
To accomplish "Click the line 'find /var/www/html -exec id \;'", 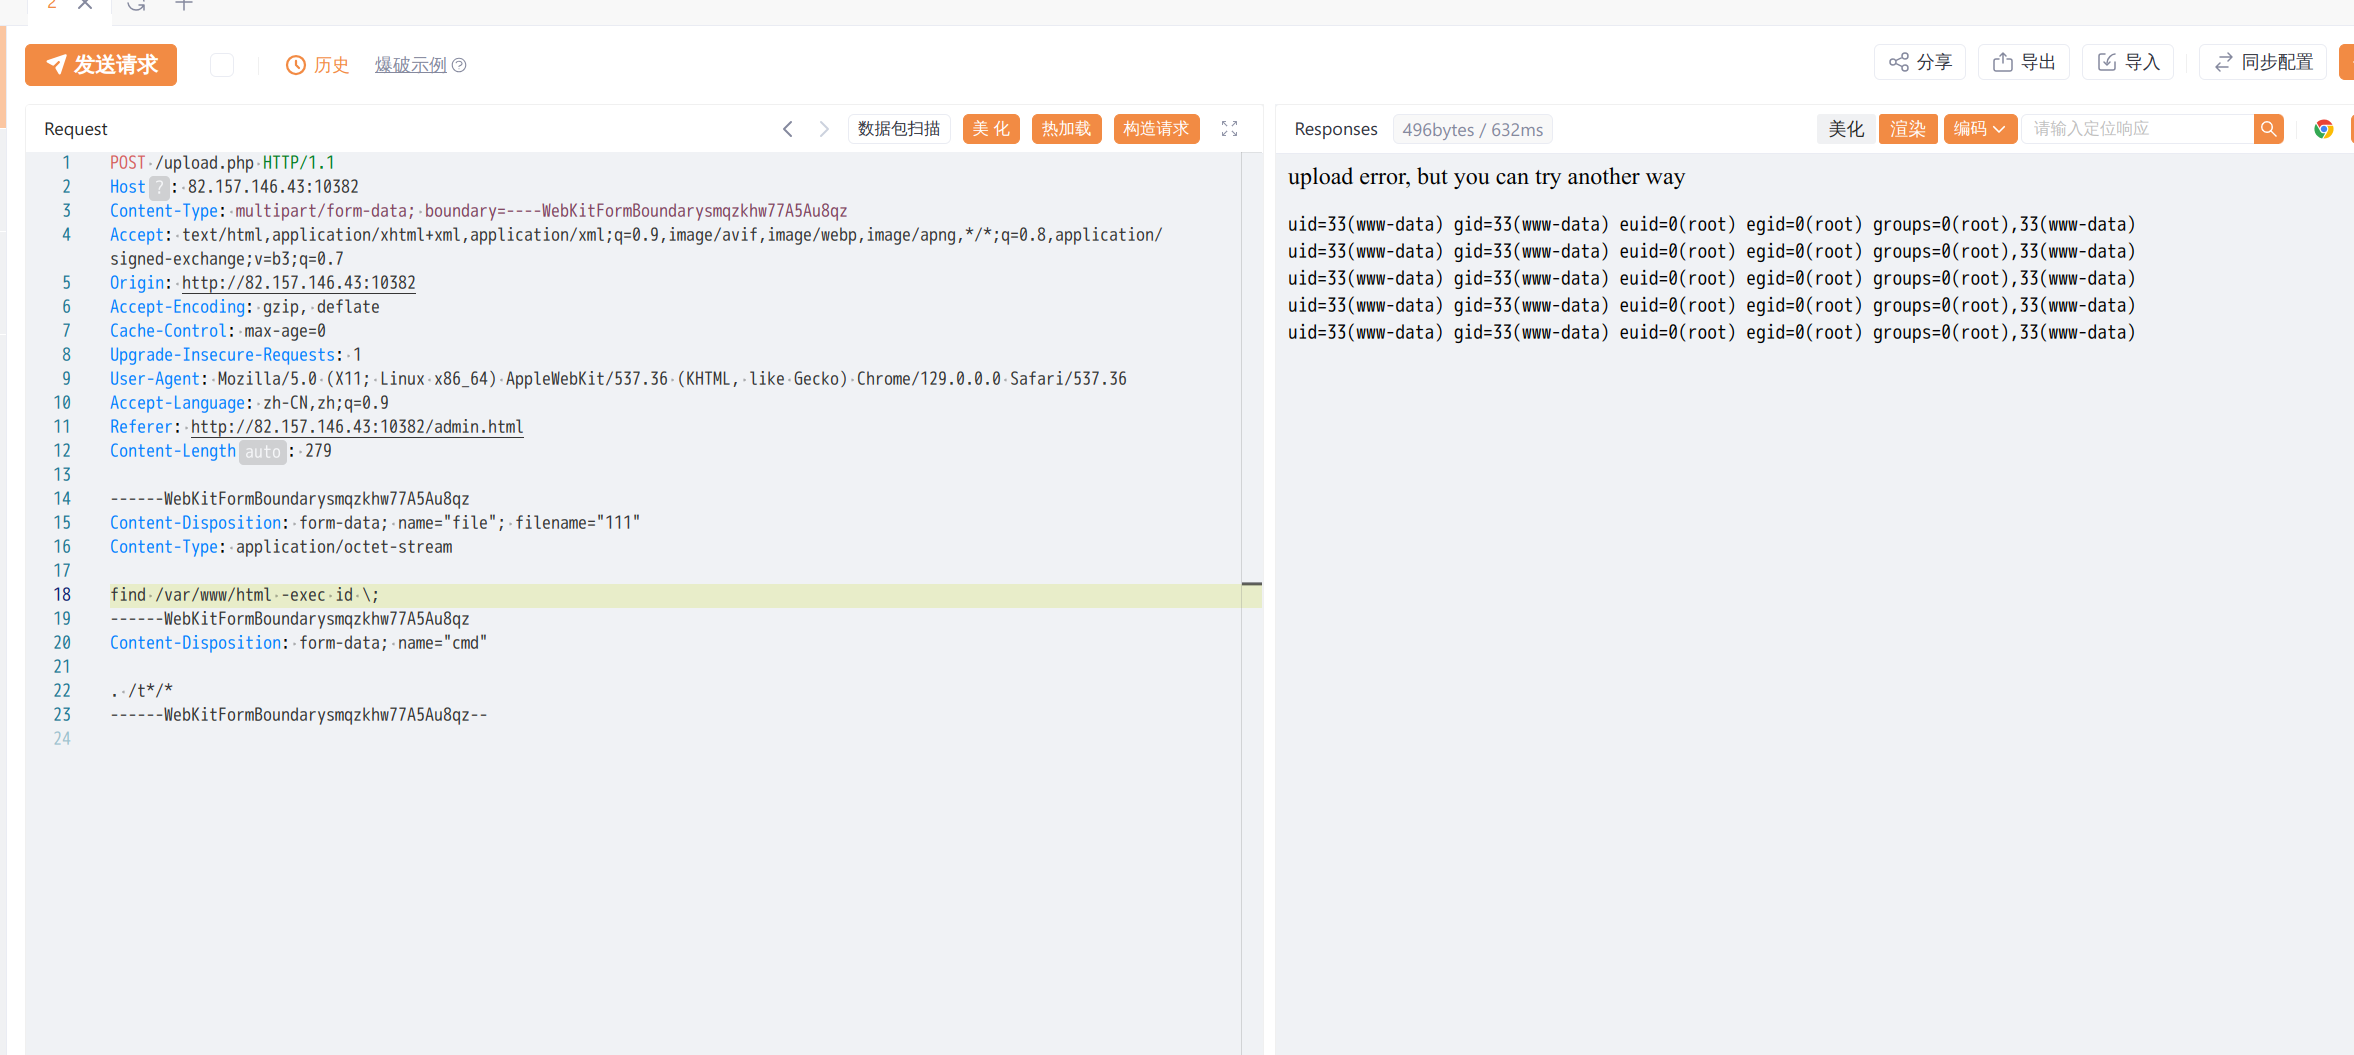I will tap(244, 595).
